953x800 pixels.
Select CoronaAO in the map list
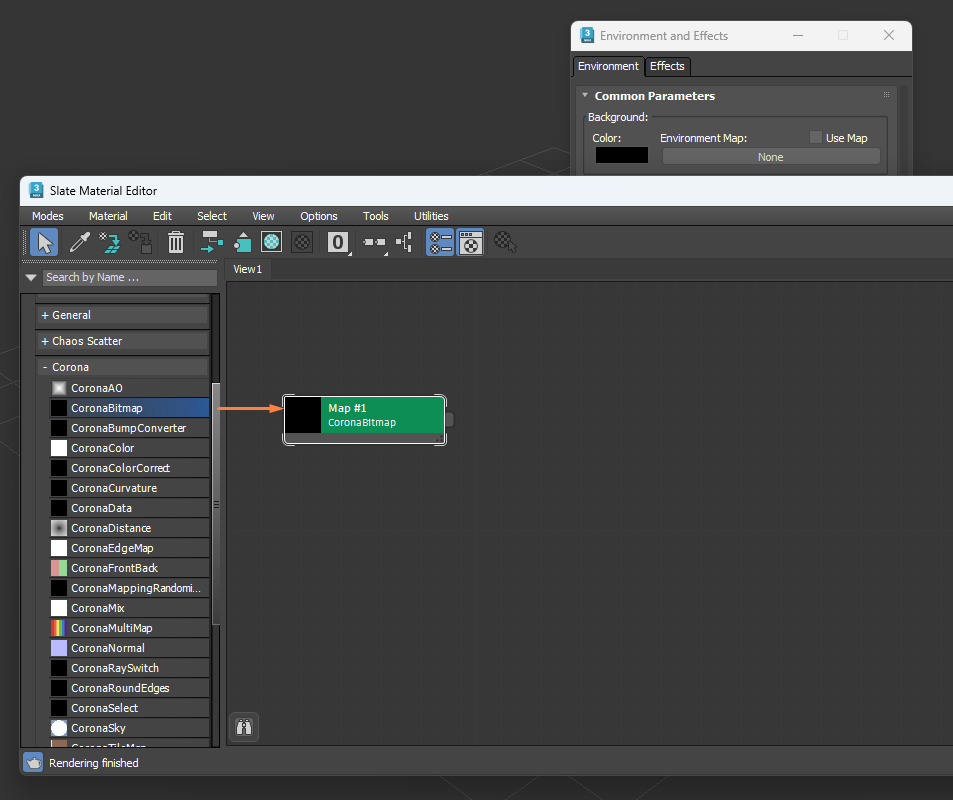[x=129, y=388]
